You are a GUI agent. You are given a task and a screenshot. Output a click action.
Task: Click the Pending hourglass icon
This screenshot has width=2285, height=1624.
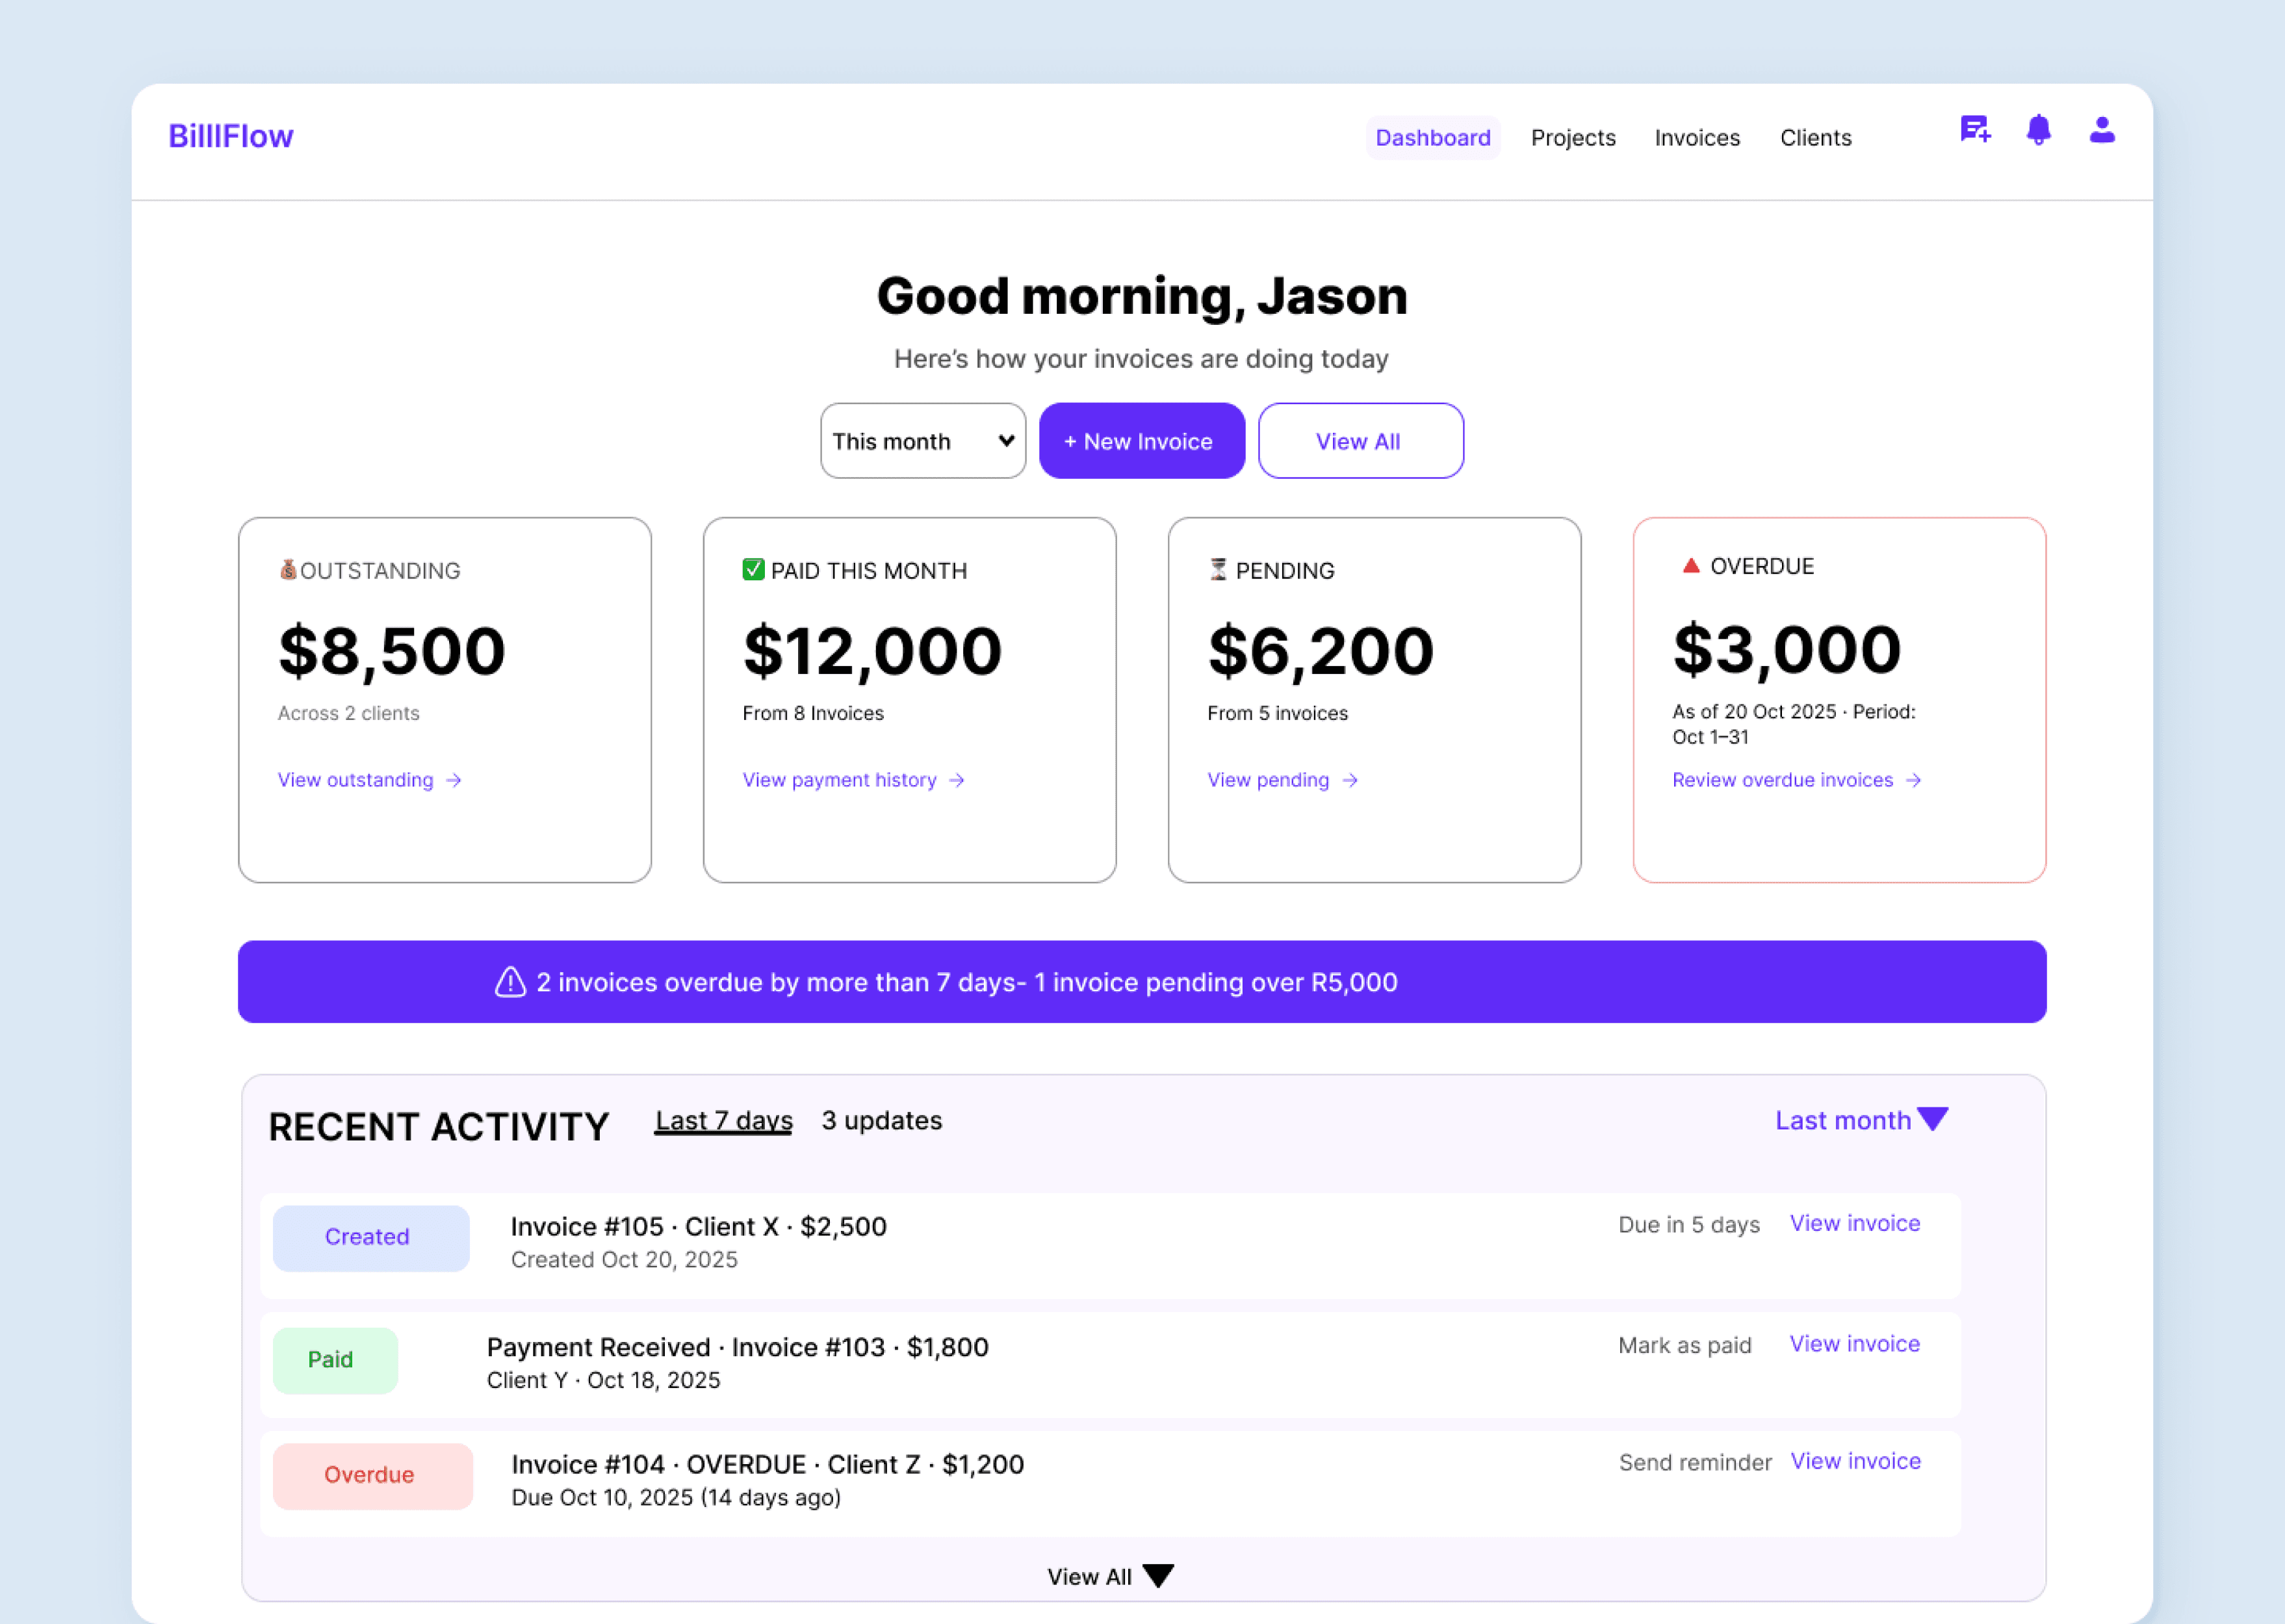coord(1218,570)
